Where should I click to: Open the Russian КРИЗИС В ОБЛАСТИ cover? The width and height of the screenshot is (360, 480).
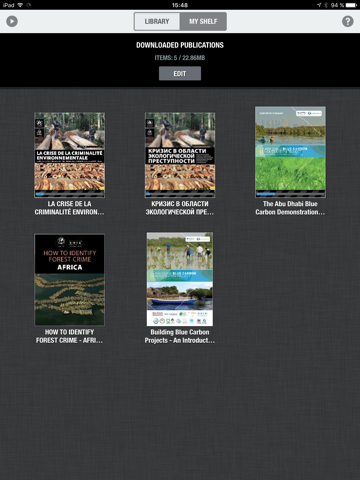[180, 155]
